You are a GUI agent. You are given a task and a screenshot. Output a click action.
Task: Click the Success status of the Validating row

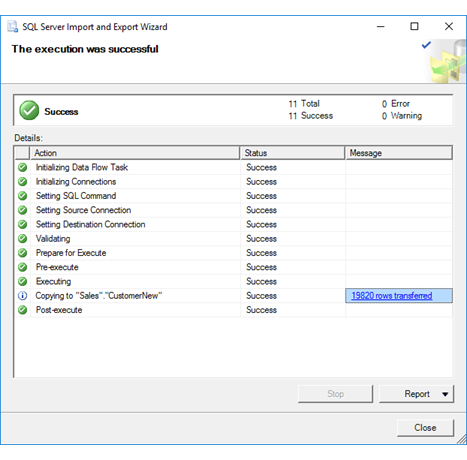tap(261, 239)
